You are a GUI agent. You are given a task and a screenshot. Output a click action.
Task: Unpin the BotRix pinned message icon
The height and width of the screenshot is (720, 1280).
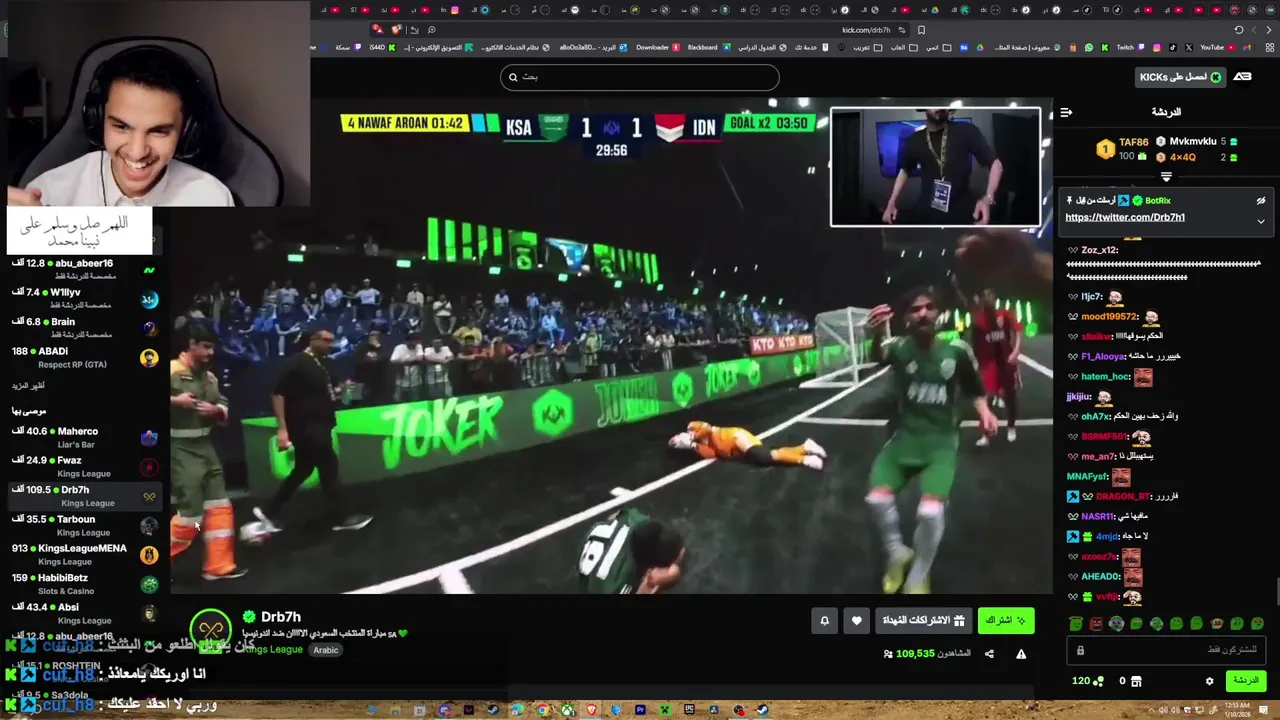[1261, 201]
